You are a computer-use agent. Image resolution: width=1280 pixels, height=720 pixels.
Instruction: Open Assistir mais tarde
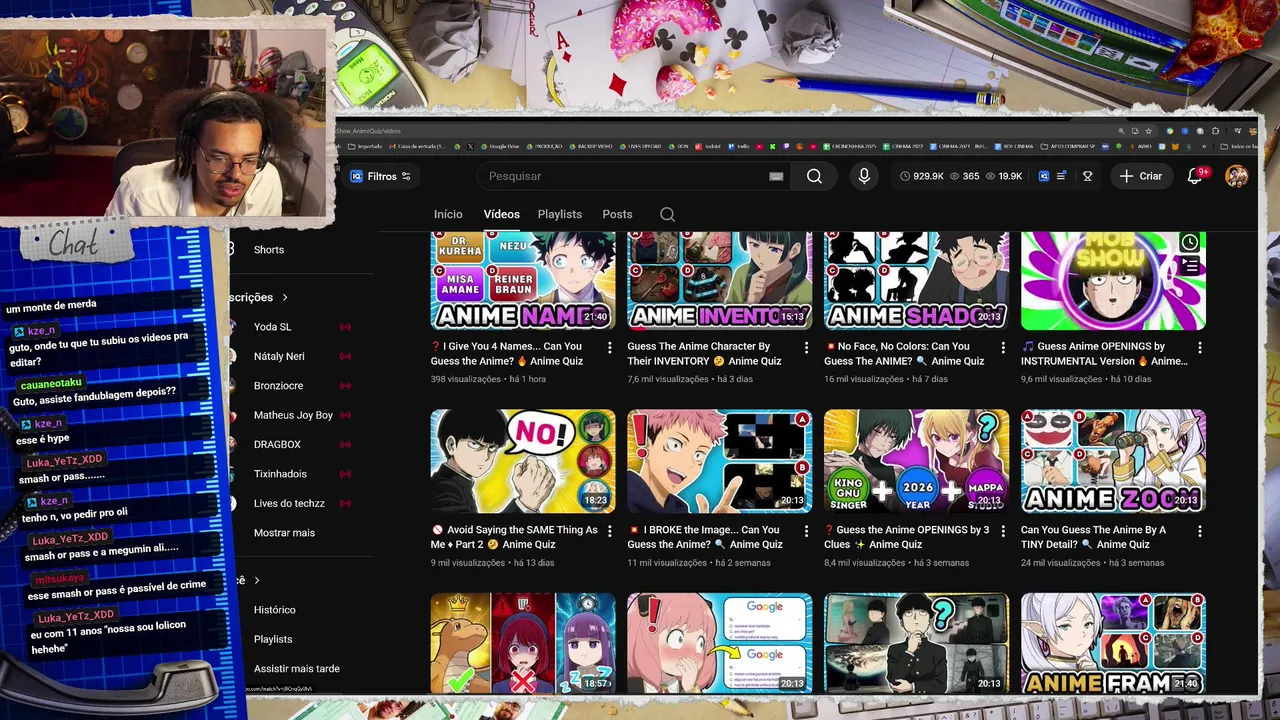pyautogui.click(x=297, y=668)
